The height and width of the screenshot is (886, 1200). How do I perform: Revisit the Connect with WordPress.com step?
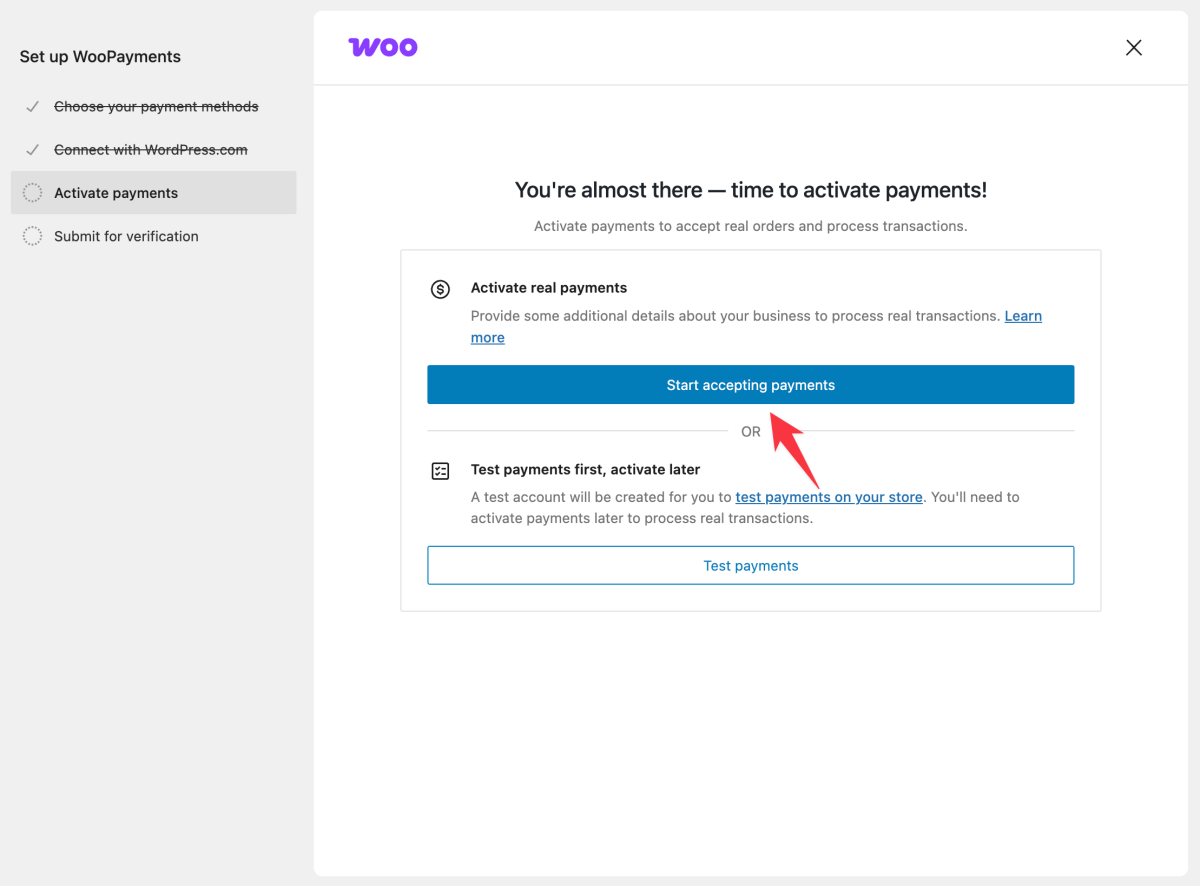(150, 149)
